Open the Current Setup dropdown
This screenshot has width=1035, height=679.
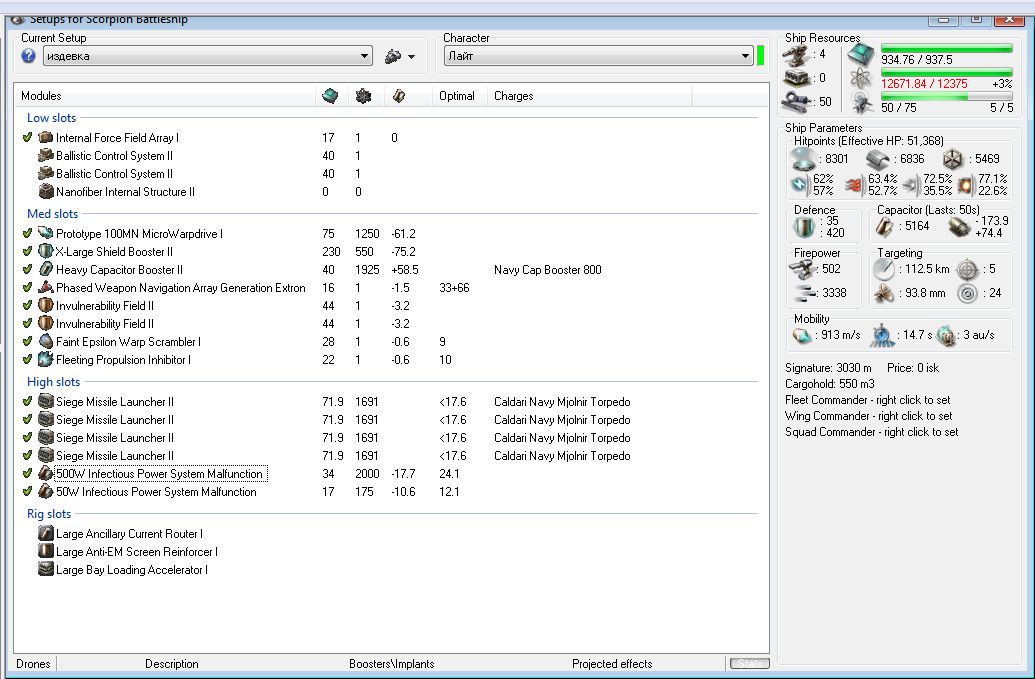tap(364, 57)
